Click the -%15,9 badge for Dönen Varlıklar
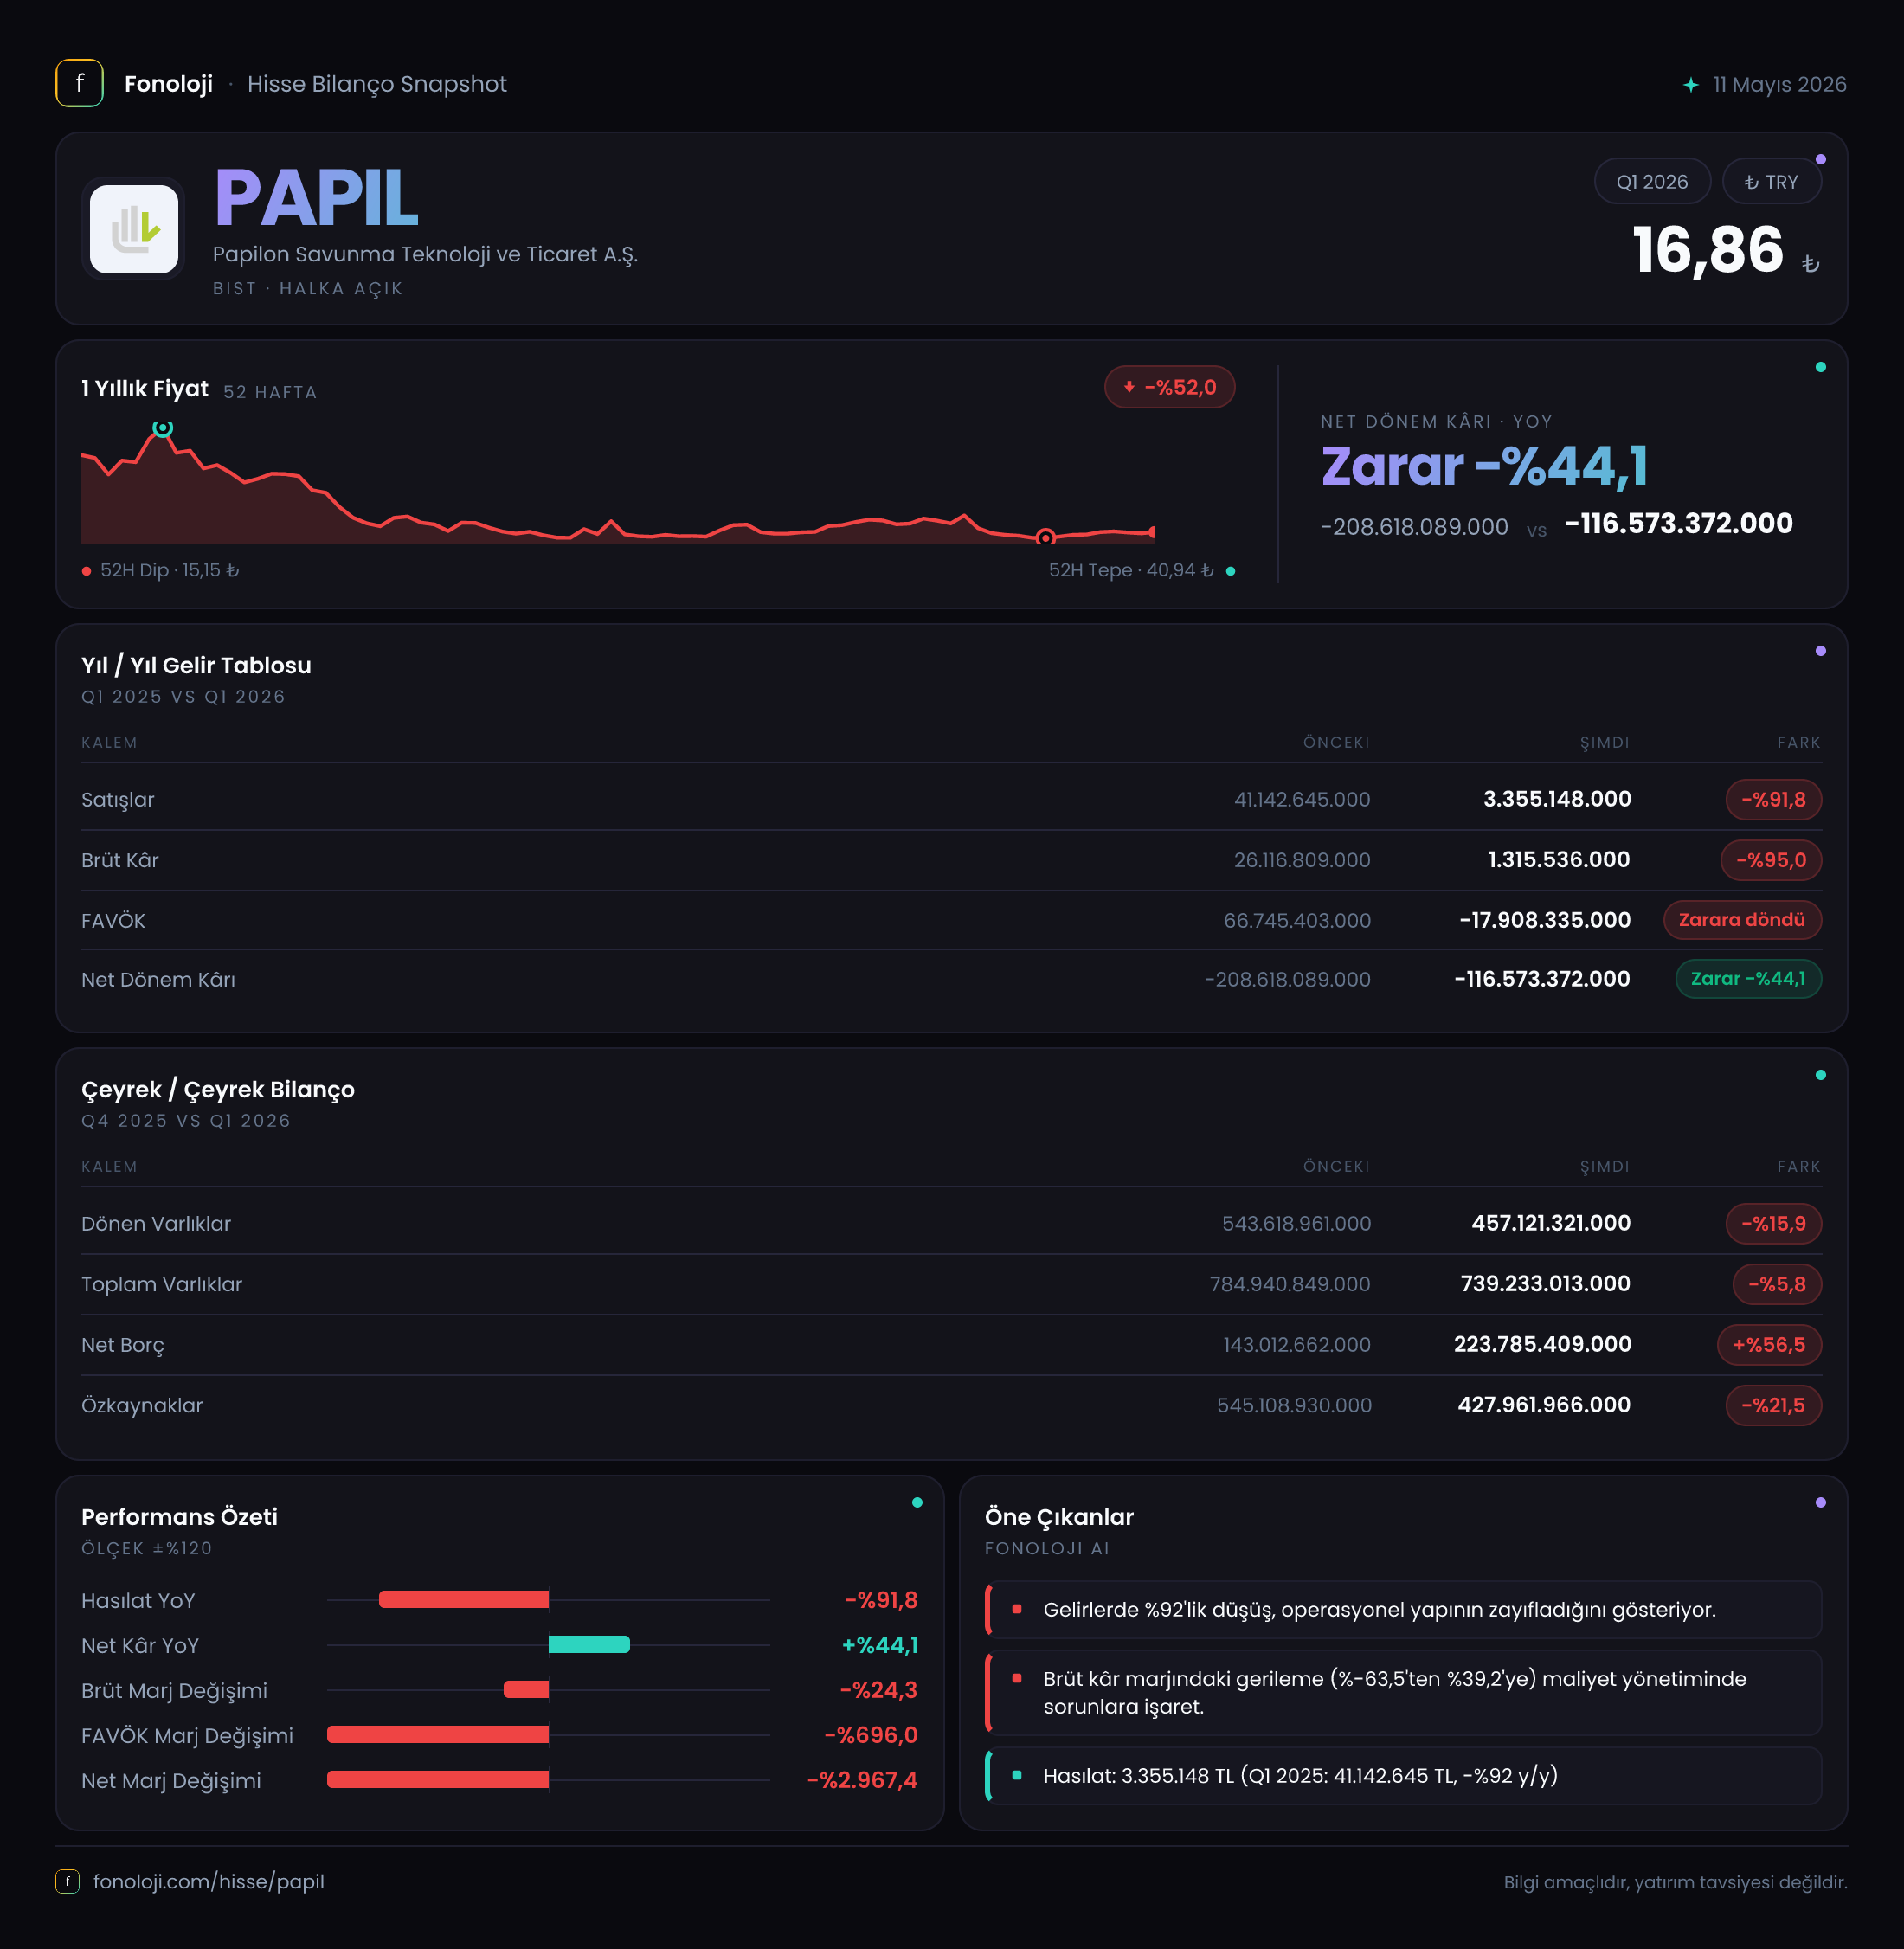This screenshot has width=1904, height=1949. (1773, 1224)
